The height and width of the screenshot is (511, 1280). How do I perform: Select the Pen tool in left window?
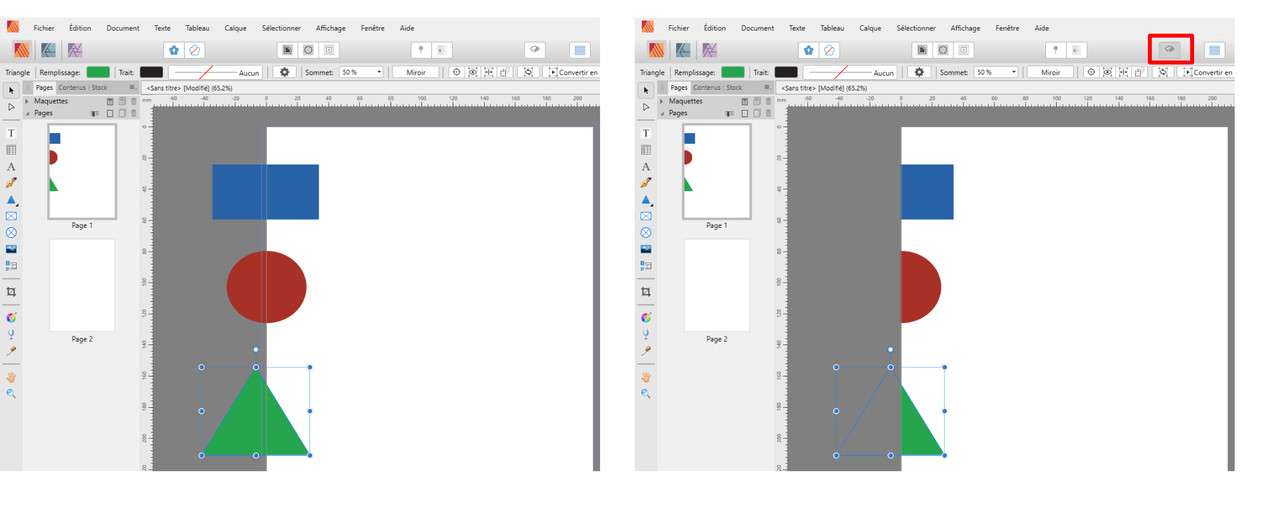[11, 183]
